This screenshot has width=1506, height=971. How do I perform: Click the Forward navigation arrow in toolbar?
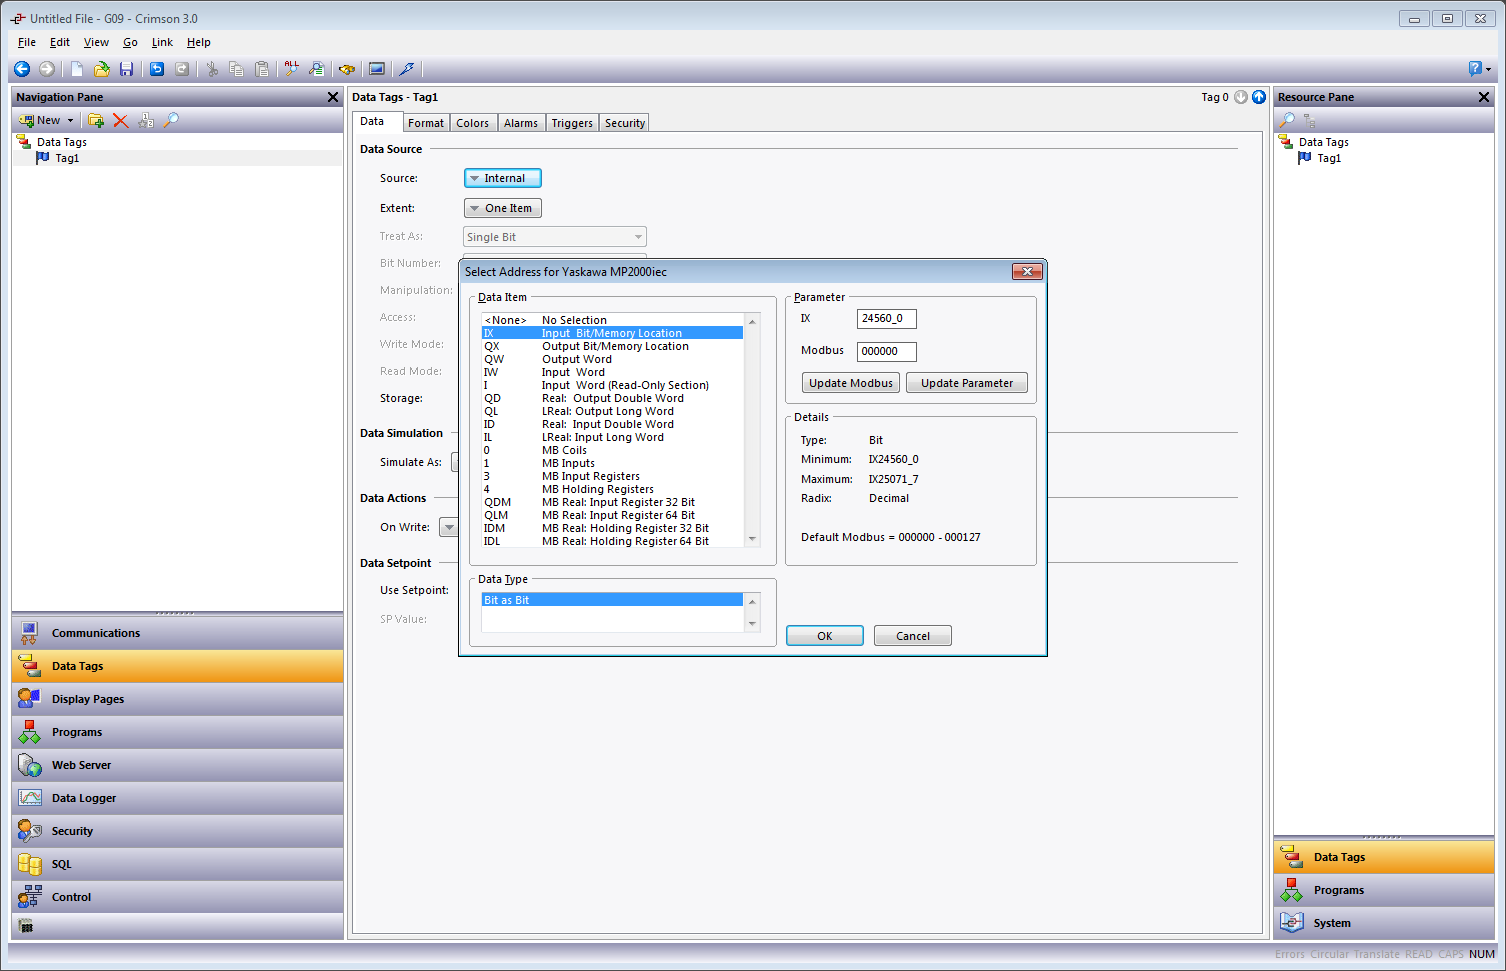tap(47, 69)
